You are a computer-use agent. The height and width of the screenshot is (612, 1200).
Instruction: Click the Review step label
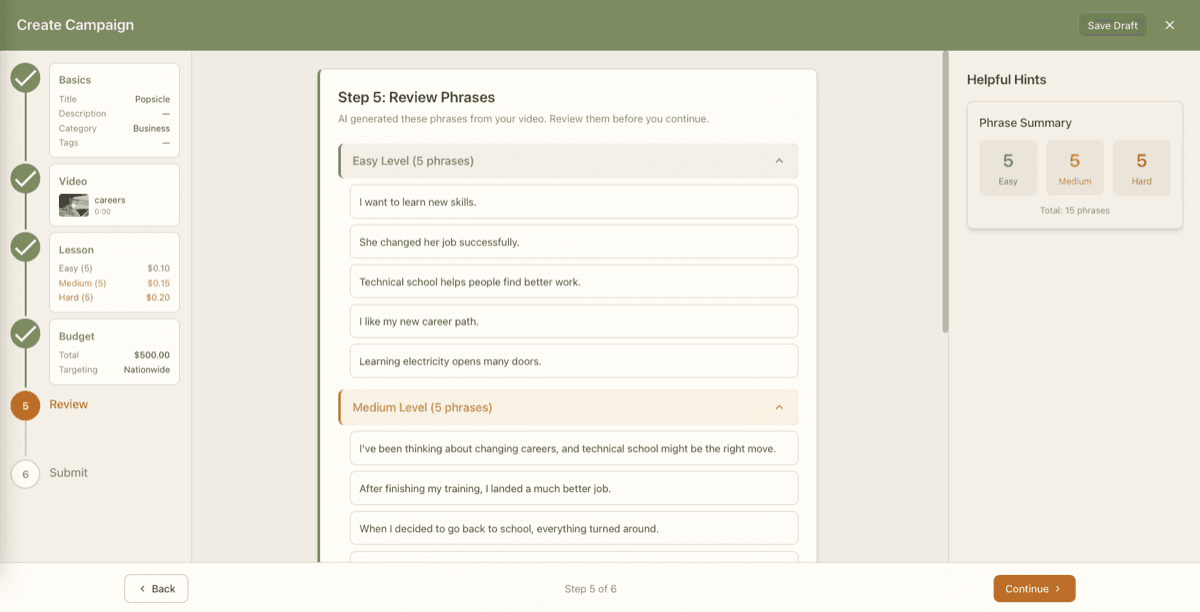[69, 405]
